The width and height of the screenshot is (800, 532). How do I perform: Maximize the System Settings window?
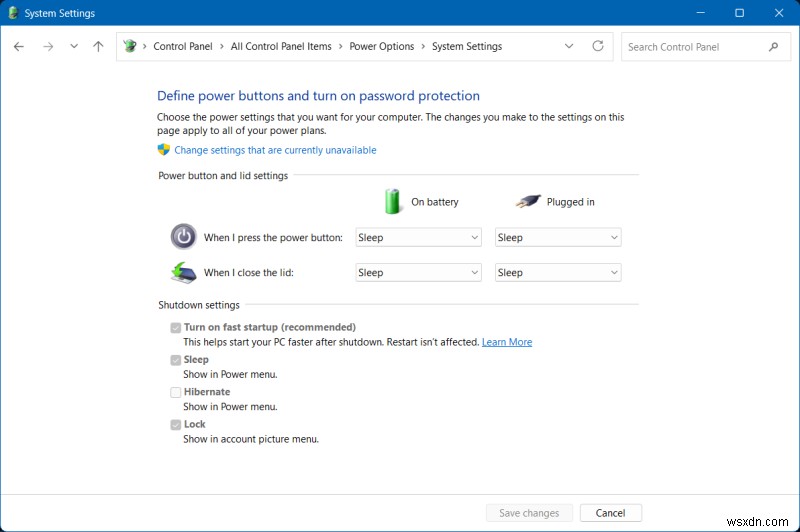click(x=739, y=13)
